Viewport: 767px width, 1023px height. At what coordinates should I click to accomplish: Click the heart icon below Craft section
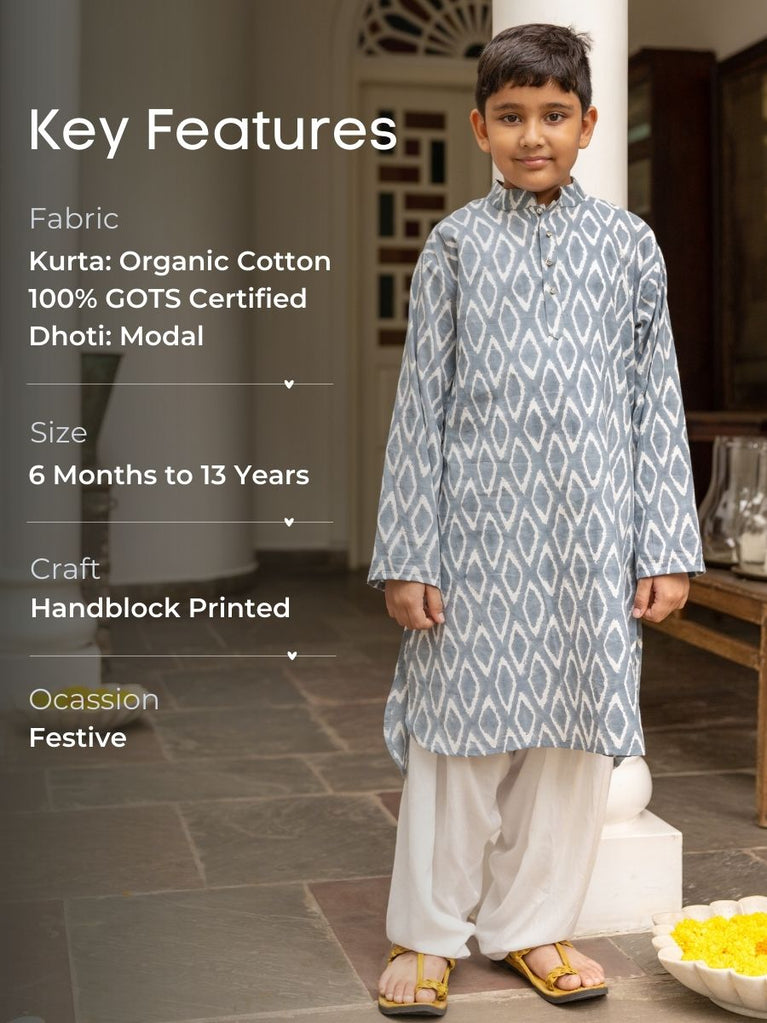292,655
